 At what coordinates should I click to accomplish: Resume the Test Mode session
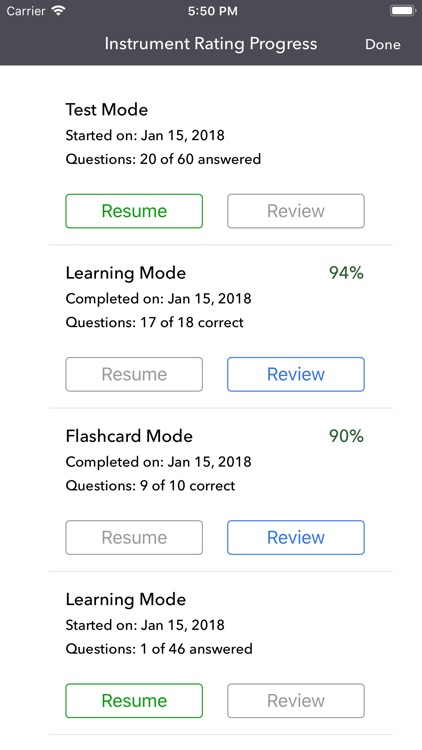click(134, 211)
